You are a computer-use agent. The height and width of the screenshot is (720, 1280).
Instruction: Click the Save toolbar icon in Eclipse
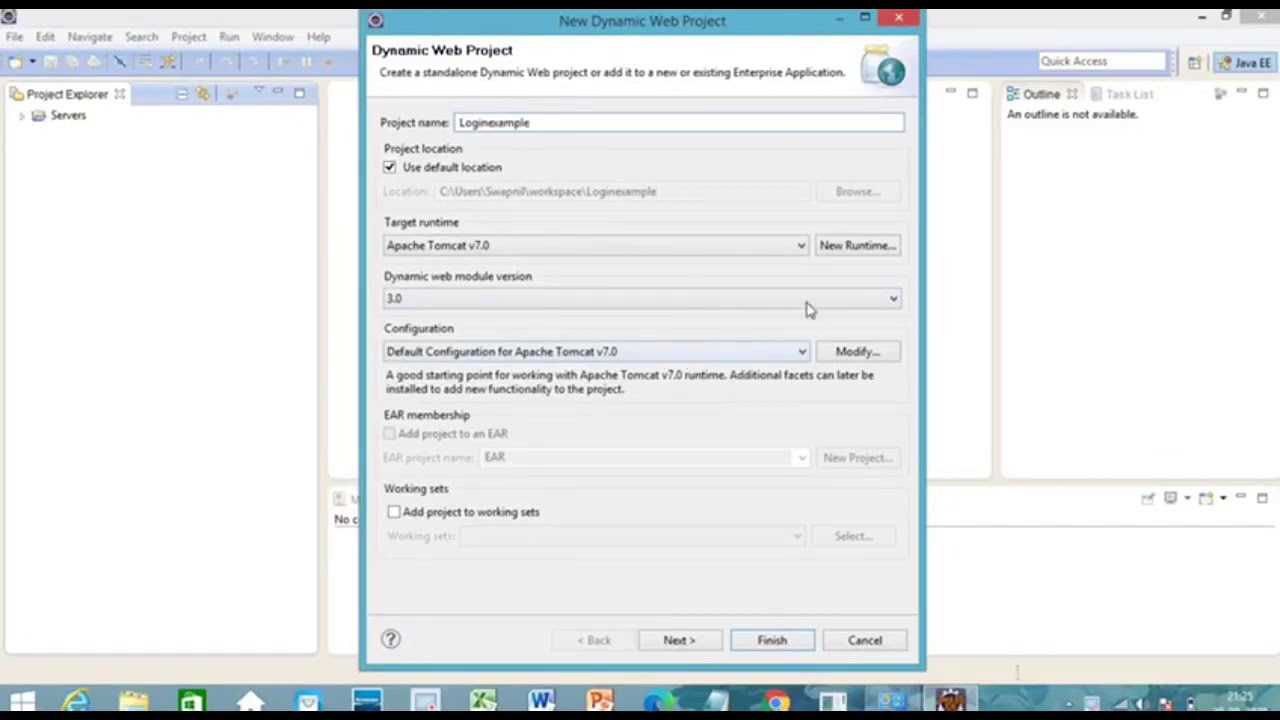50,62
